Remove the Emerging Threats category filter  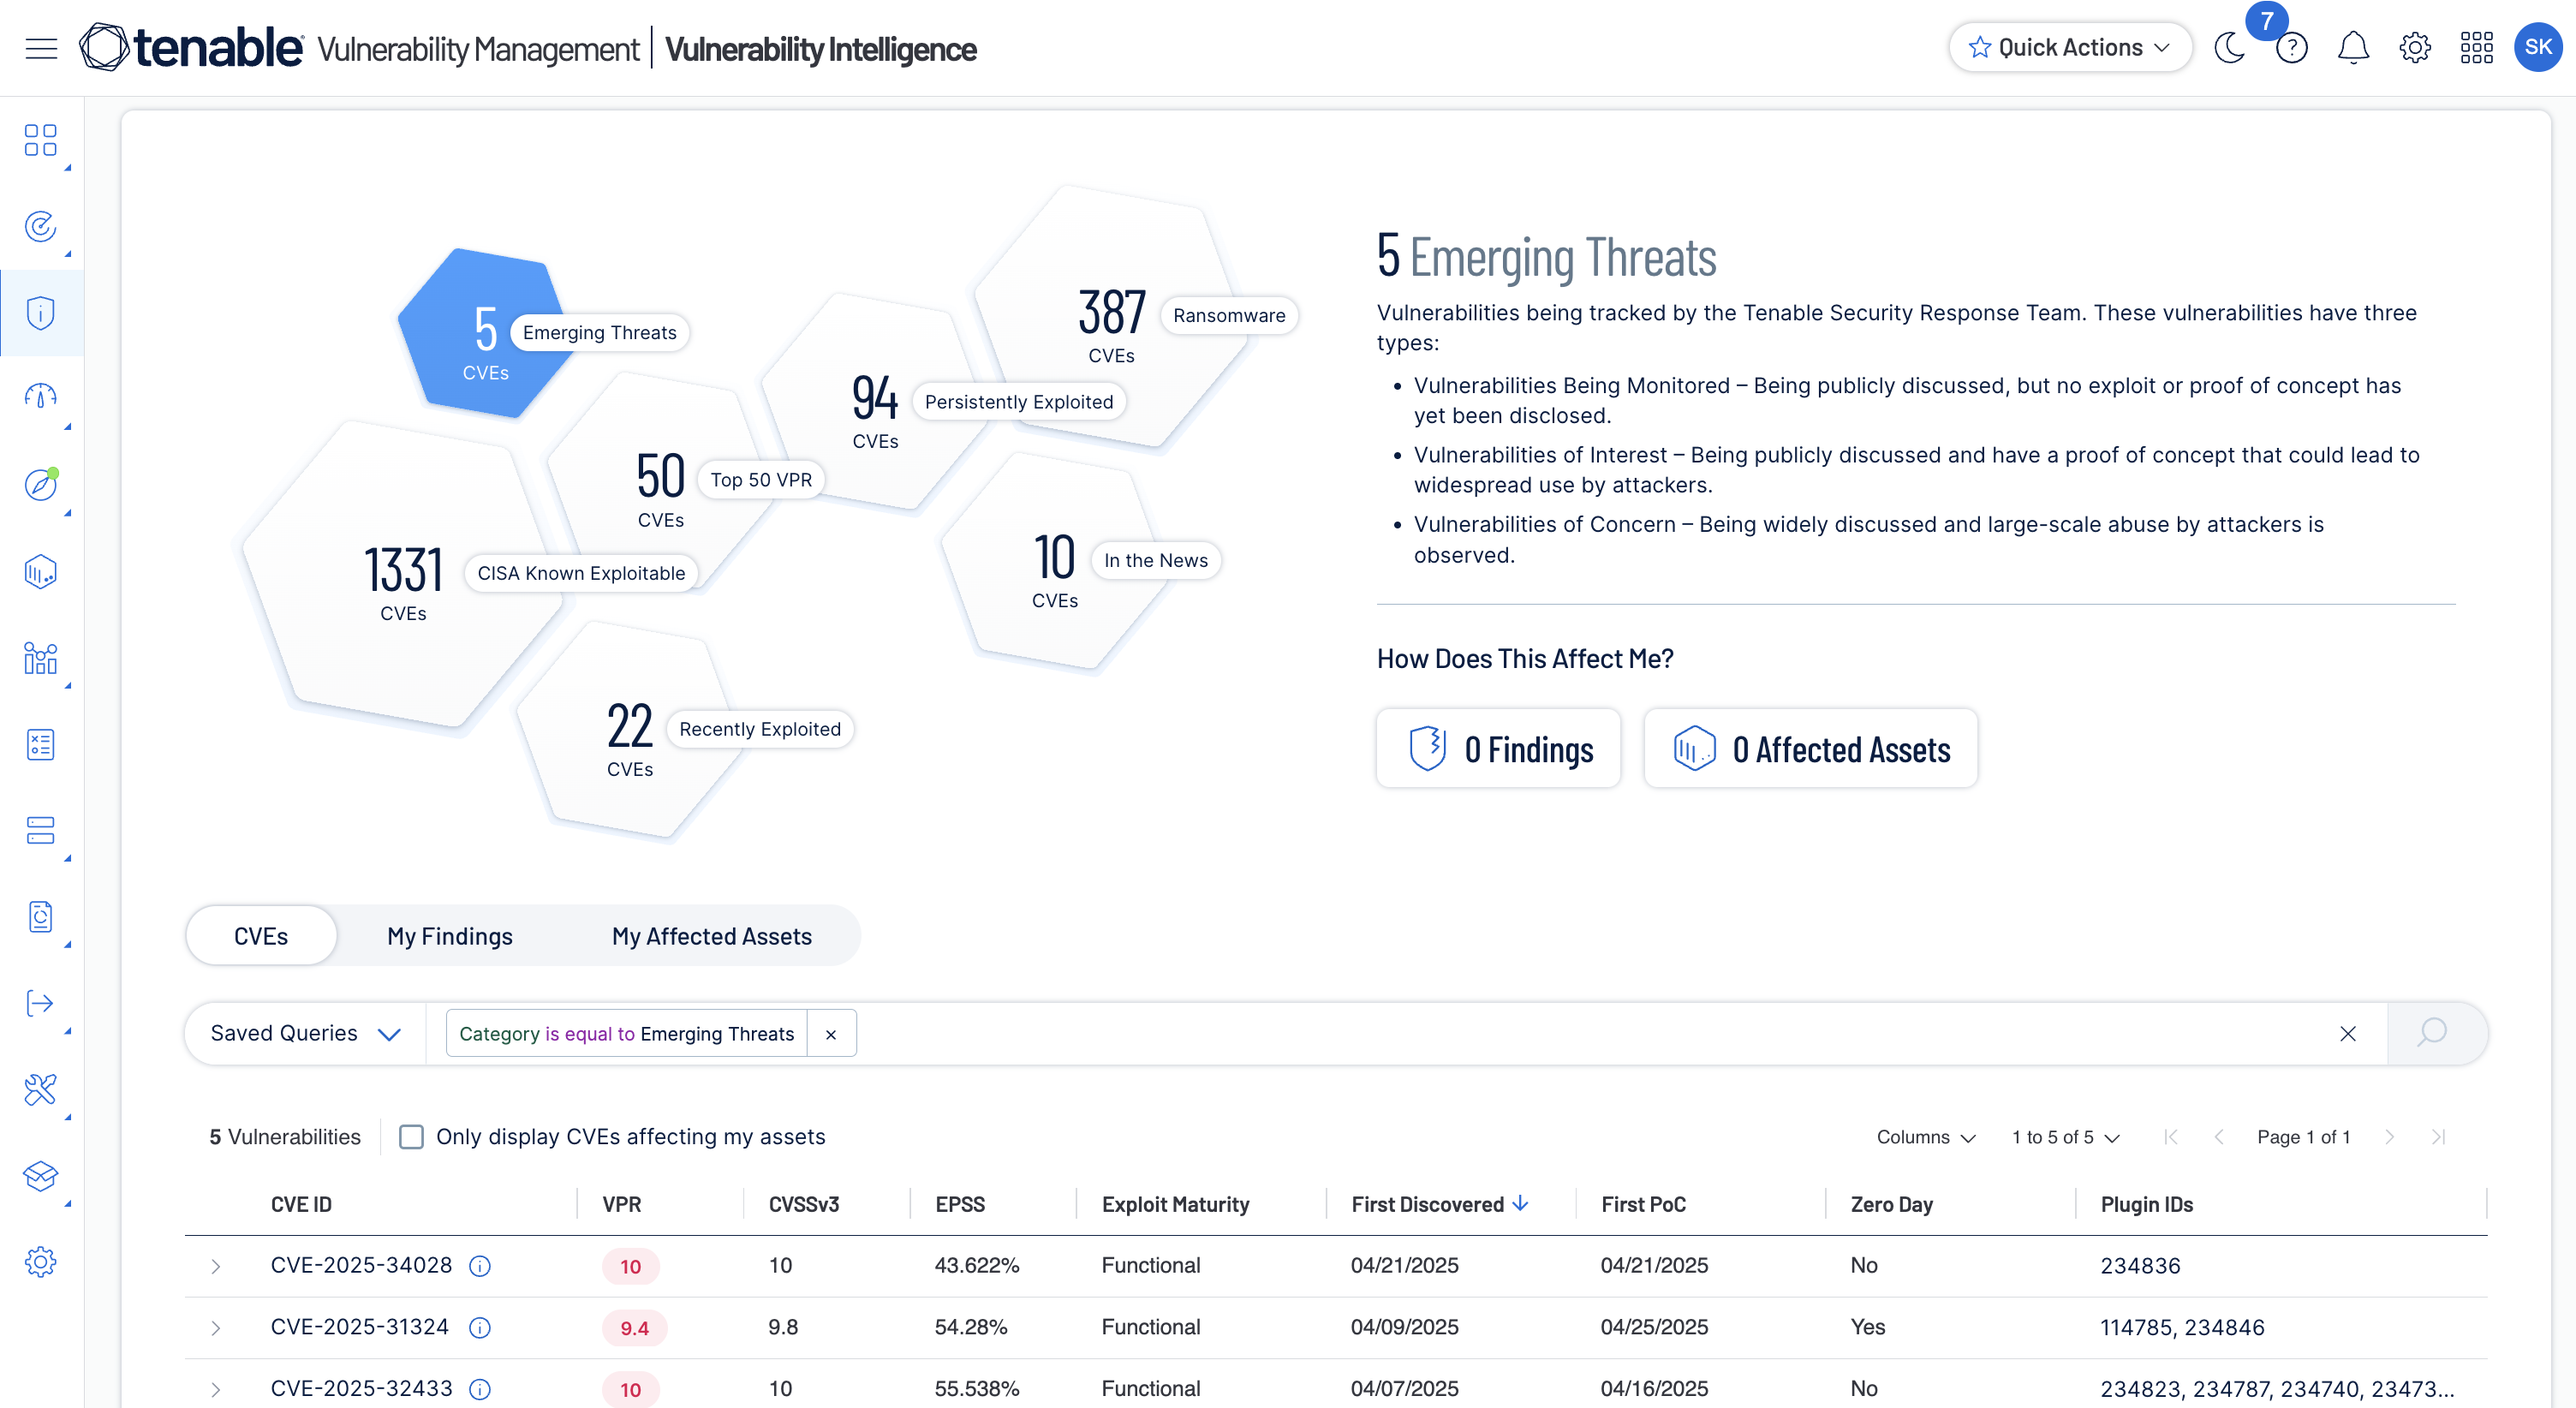831,1034
